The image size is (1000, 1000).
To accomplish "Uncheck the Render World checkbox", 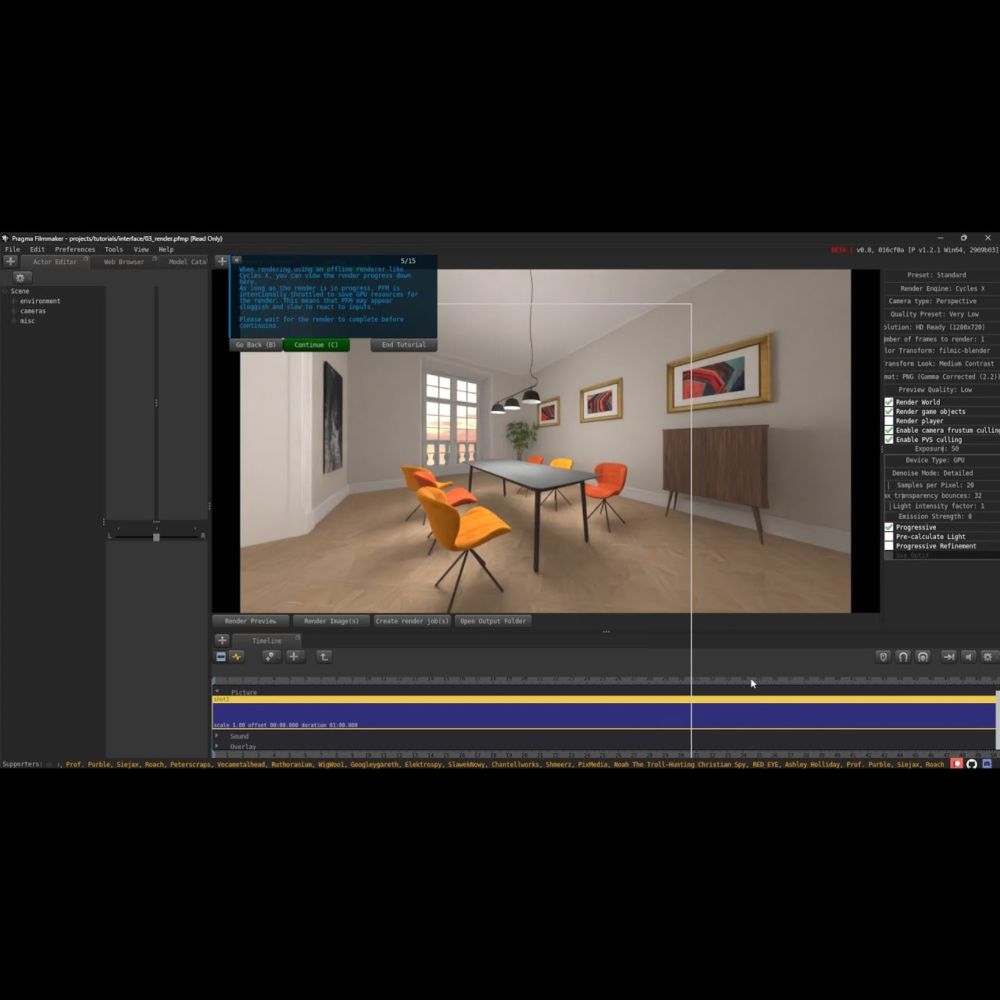I will coord(888,402).
